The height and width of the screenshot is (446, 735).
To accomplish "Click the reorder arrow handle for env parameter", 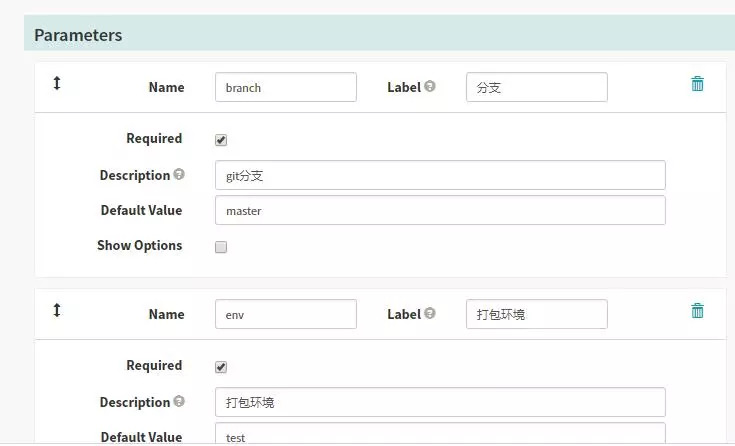I will (57, 310).
